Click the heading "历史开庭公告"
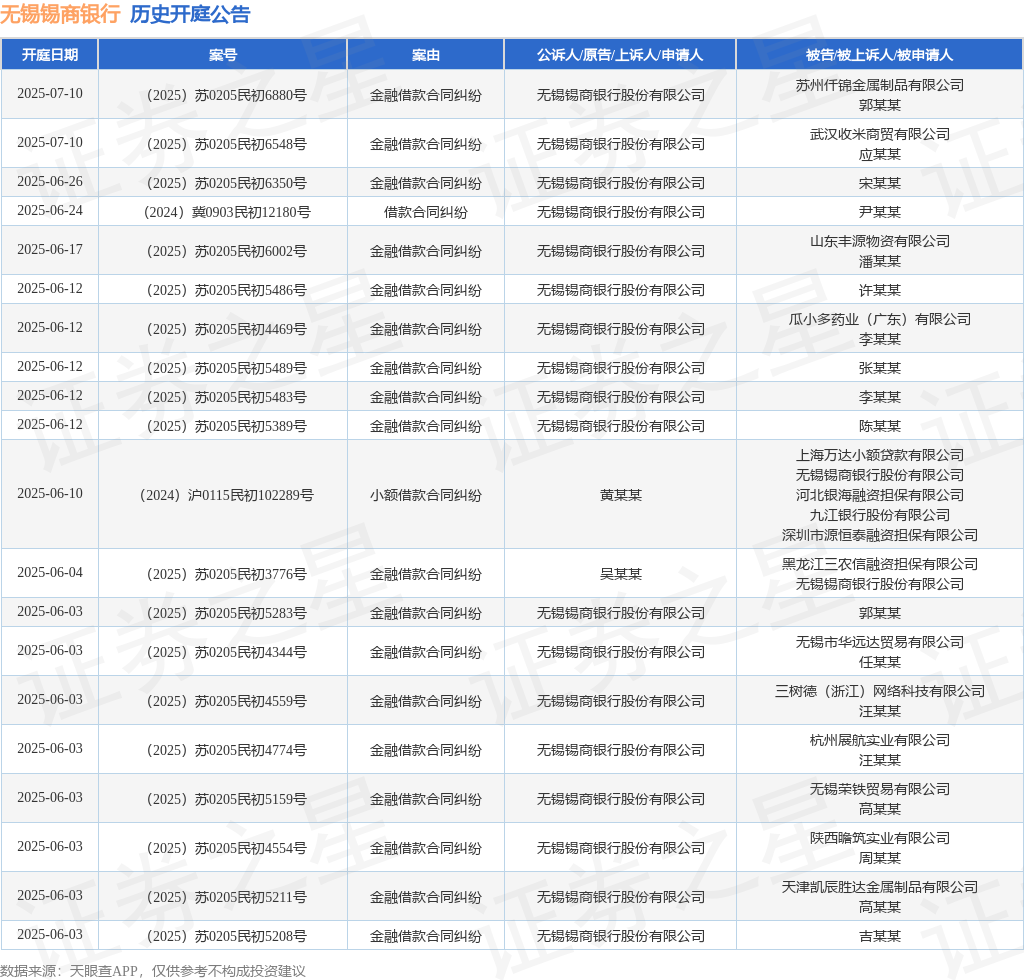Image resolution: width=1024 pixels, height=980 pixels. coord(190,14)
